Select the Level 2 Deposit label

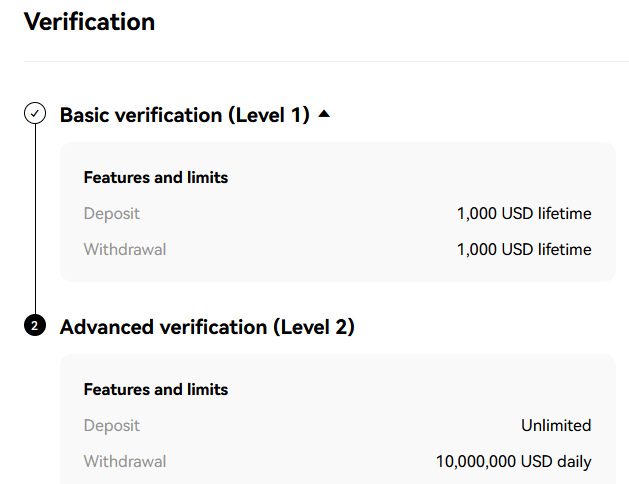point(112,425)
